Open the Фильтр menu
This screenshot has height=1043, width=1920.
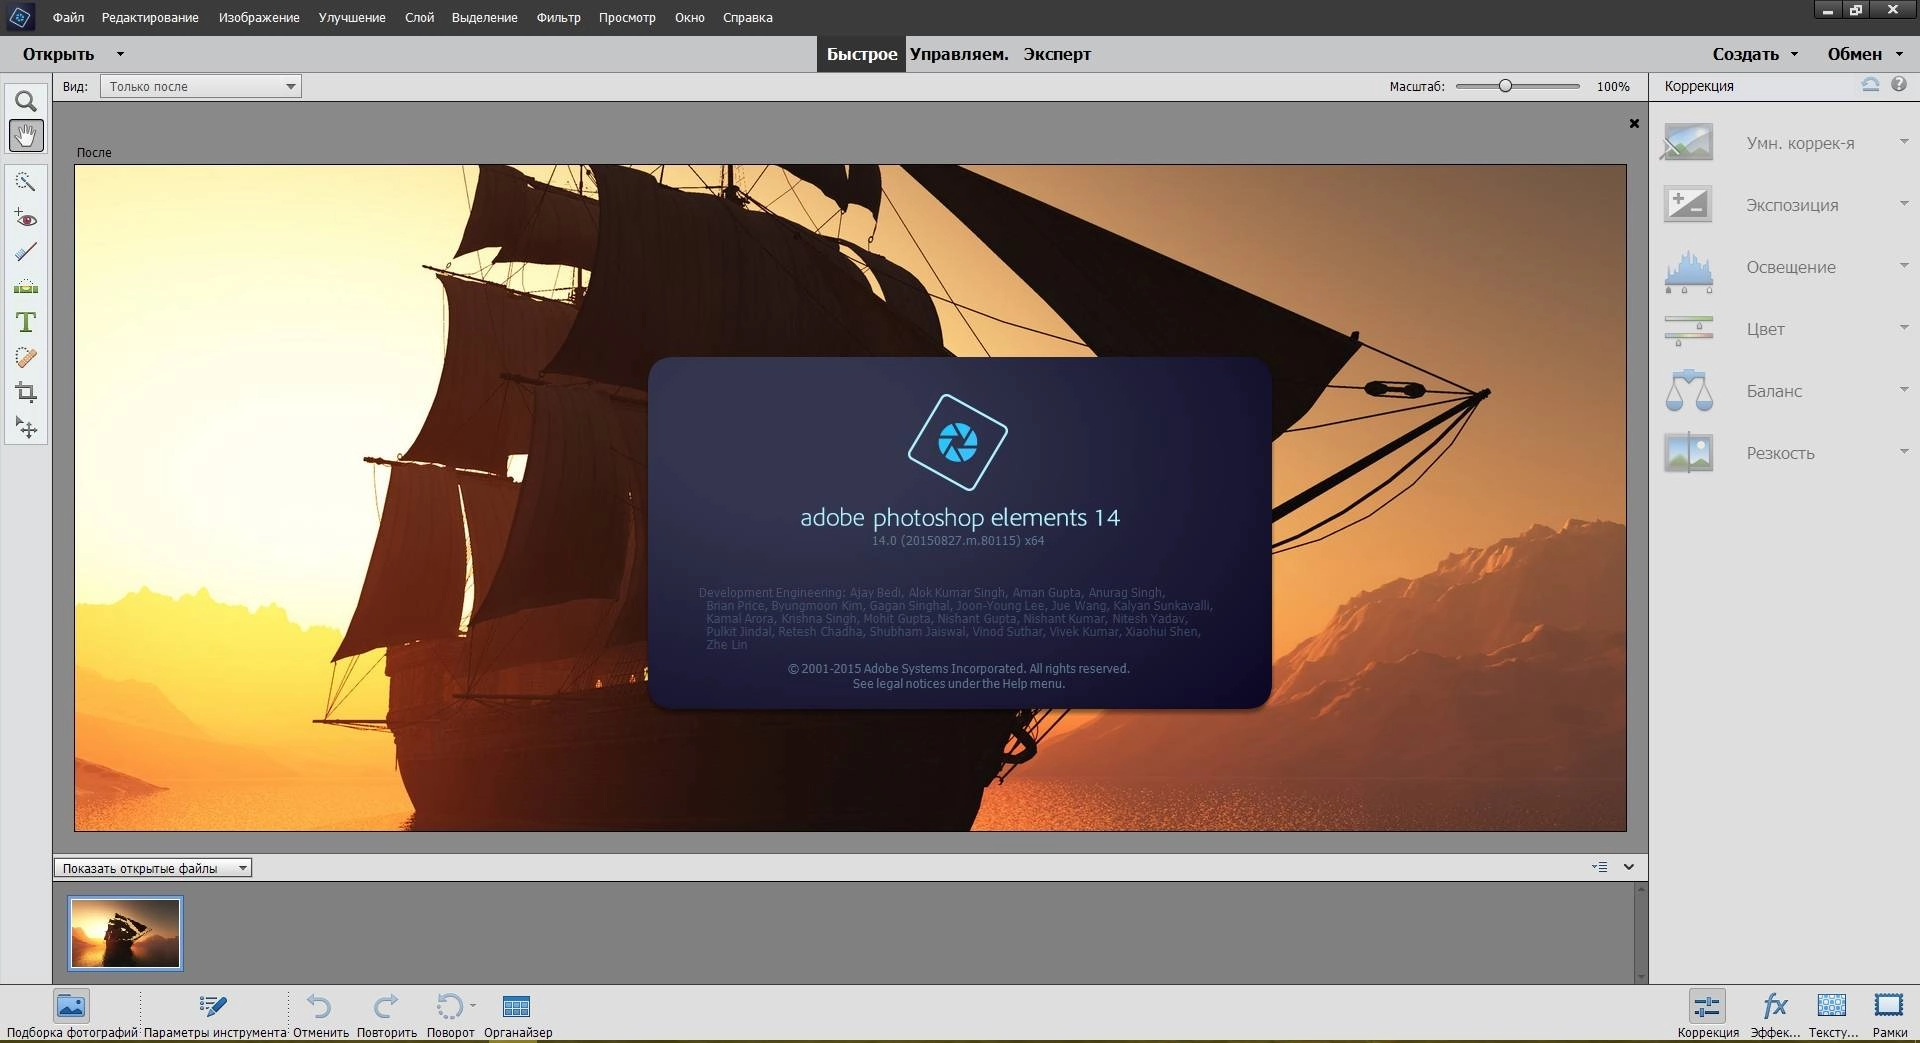(558, 17)
